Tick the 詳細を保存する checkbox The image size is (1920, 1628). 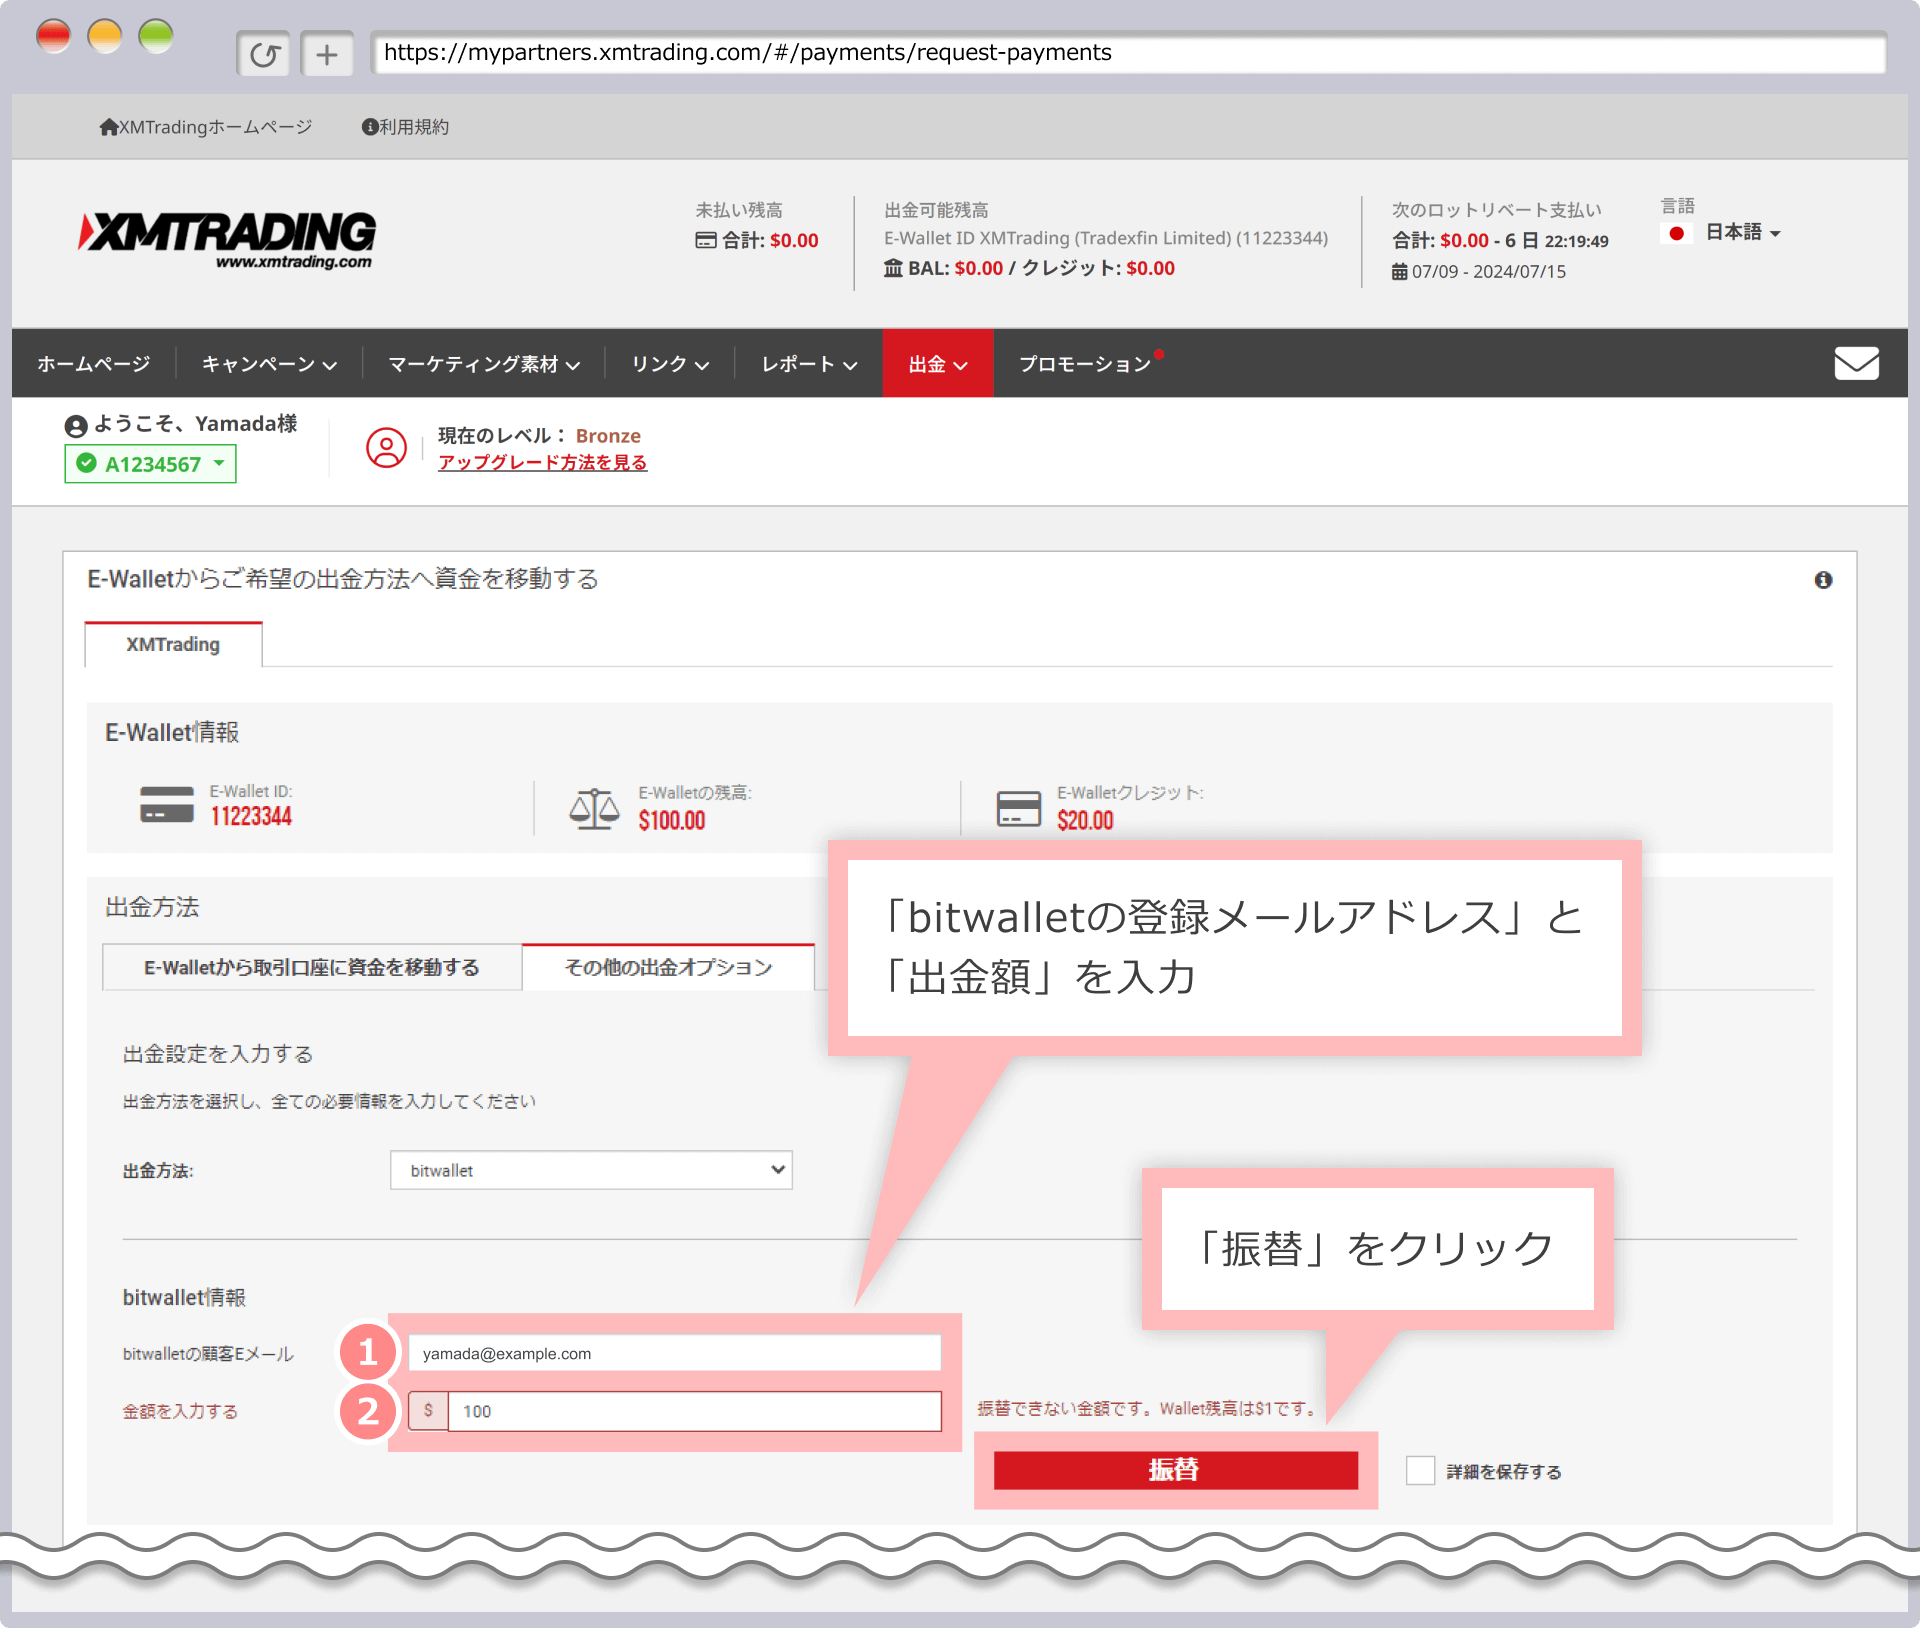click(1420, 1471)
